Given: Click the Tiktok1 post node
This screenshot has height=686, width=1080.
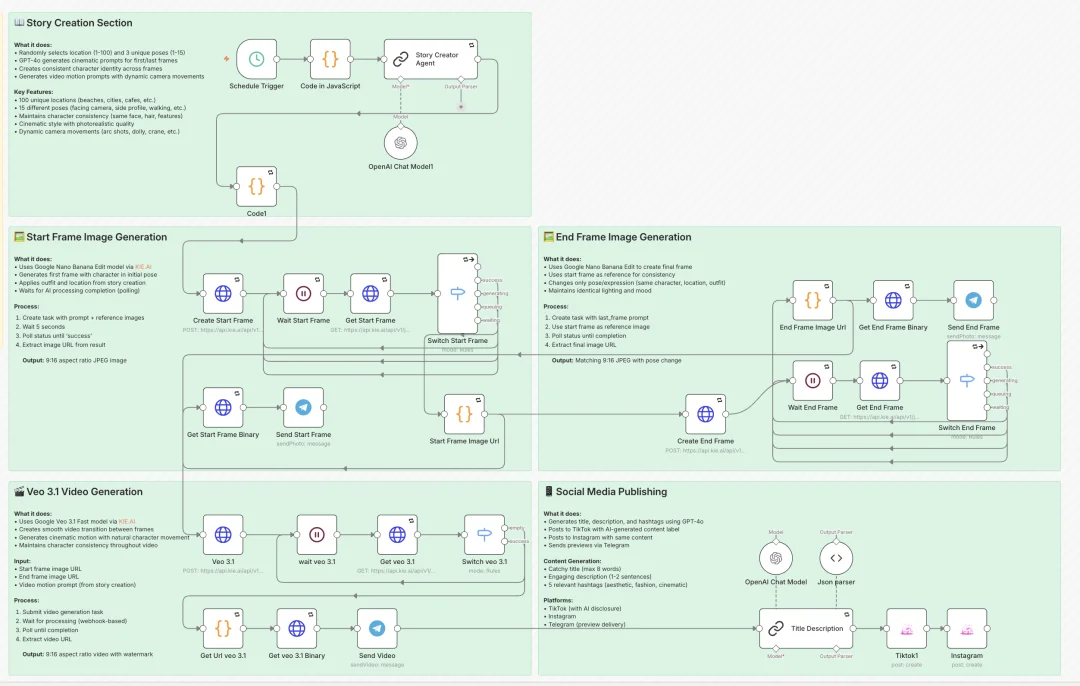Looking at the screenshot, I should click(x=906, y=629).
